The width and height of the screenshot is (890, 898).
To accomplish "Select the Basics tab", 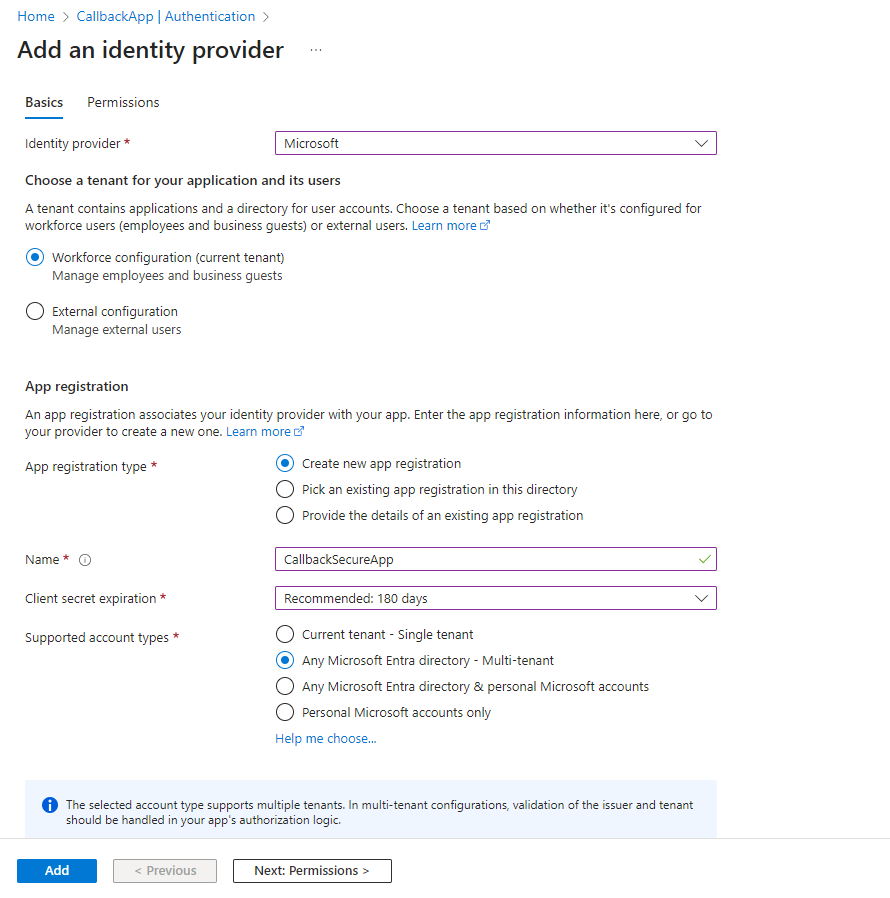I will coord(44,102).
